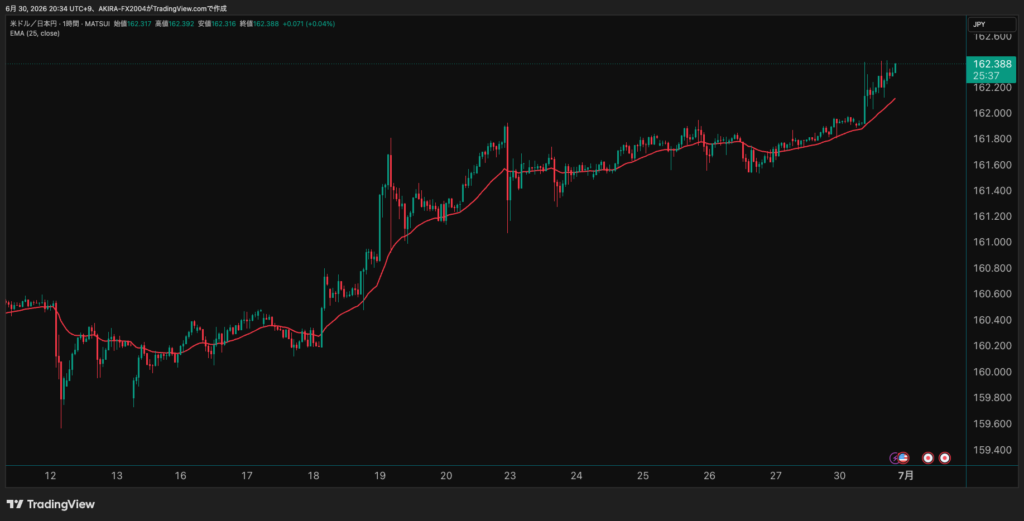Click the close value 162.388 in legend
The width and height of the screenshot is (1024, 521).
click(266, 24)
